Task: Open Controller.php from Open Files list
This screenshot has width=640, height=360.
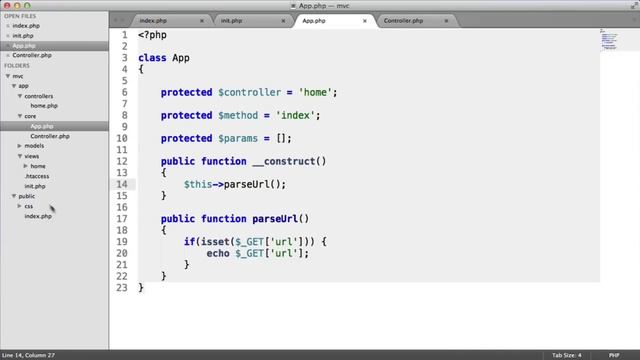Action: (32, 55)
